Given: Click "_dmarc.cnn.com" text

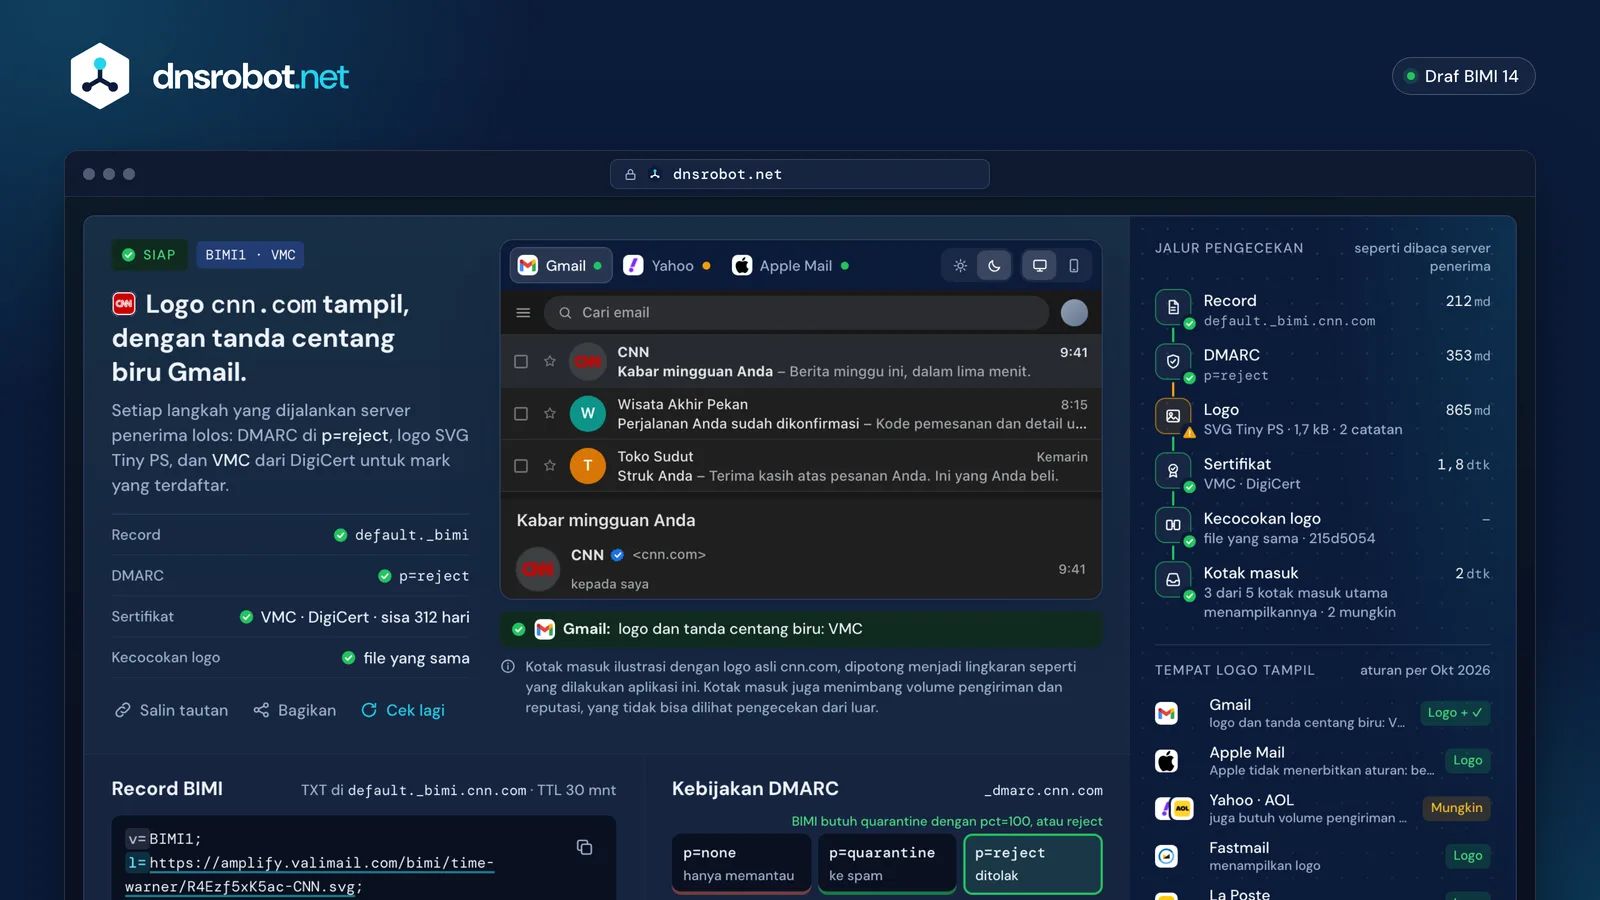Looking at the screenshot, I should [1043, 791].
